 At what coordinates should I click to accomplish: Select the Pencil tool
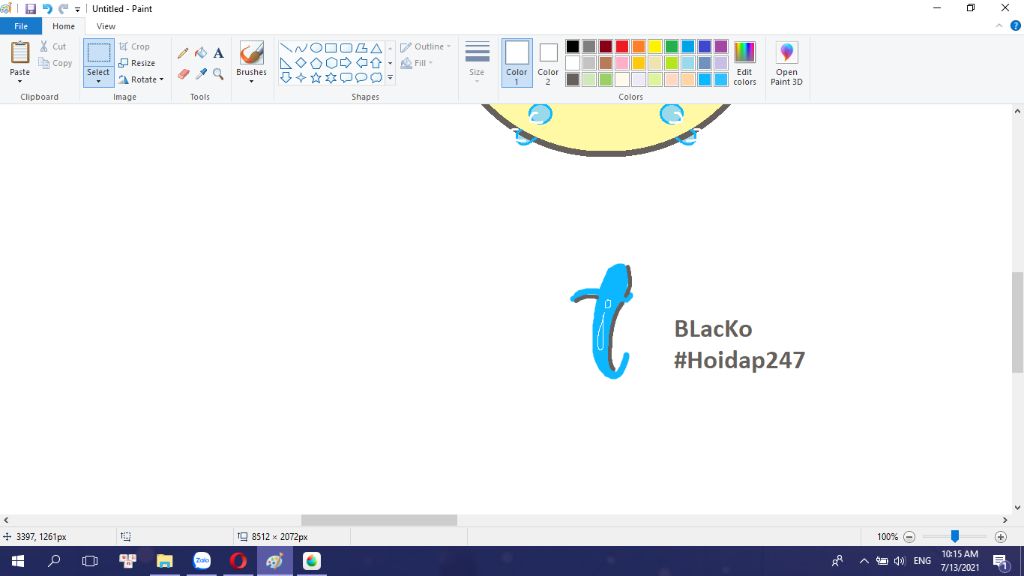point(183,54)
